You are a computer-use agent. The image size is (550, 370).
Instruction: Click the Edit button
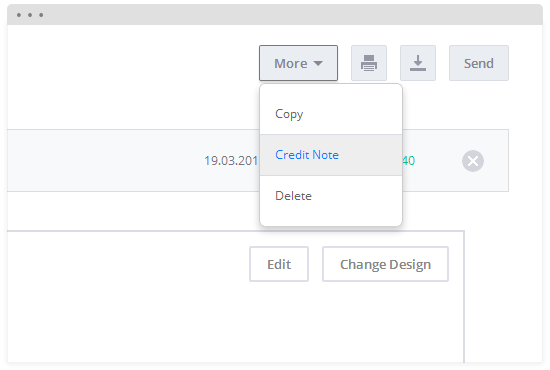click(279, 264)
